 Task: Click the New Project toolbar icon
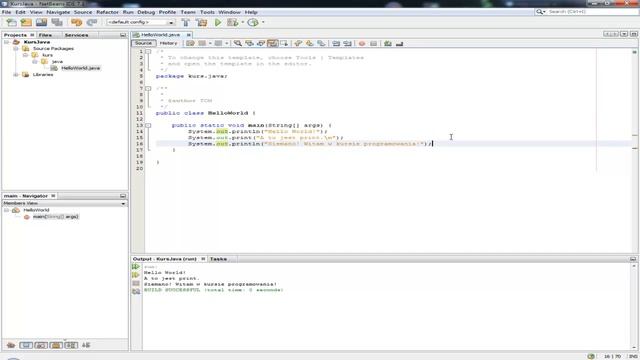click(26, 22)
